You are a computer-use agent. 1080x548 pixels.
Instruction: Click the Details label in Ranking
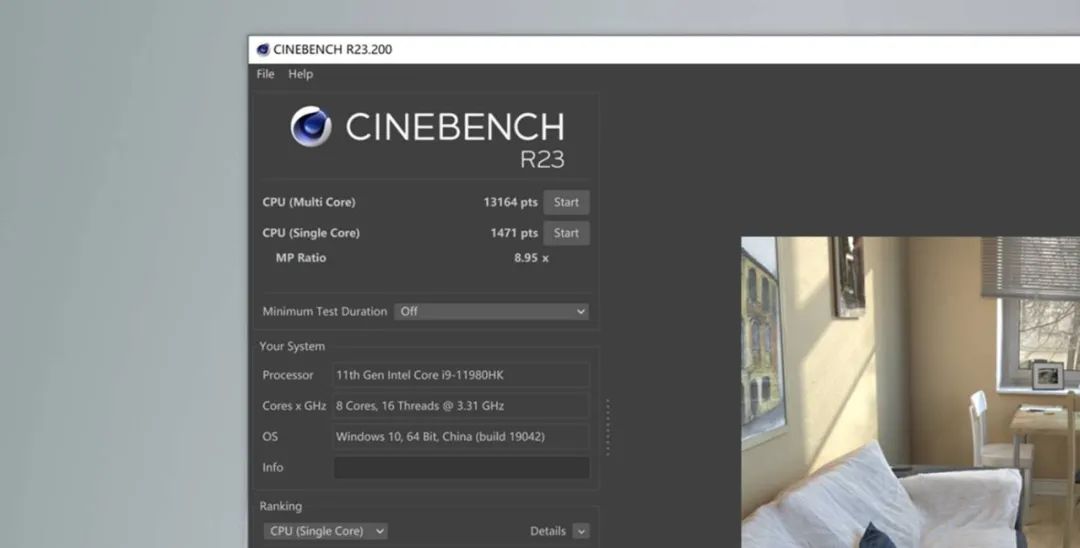pos(548,531)
